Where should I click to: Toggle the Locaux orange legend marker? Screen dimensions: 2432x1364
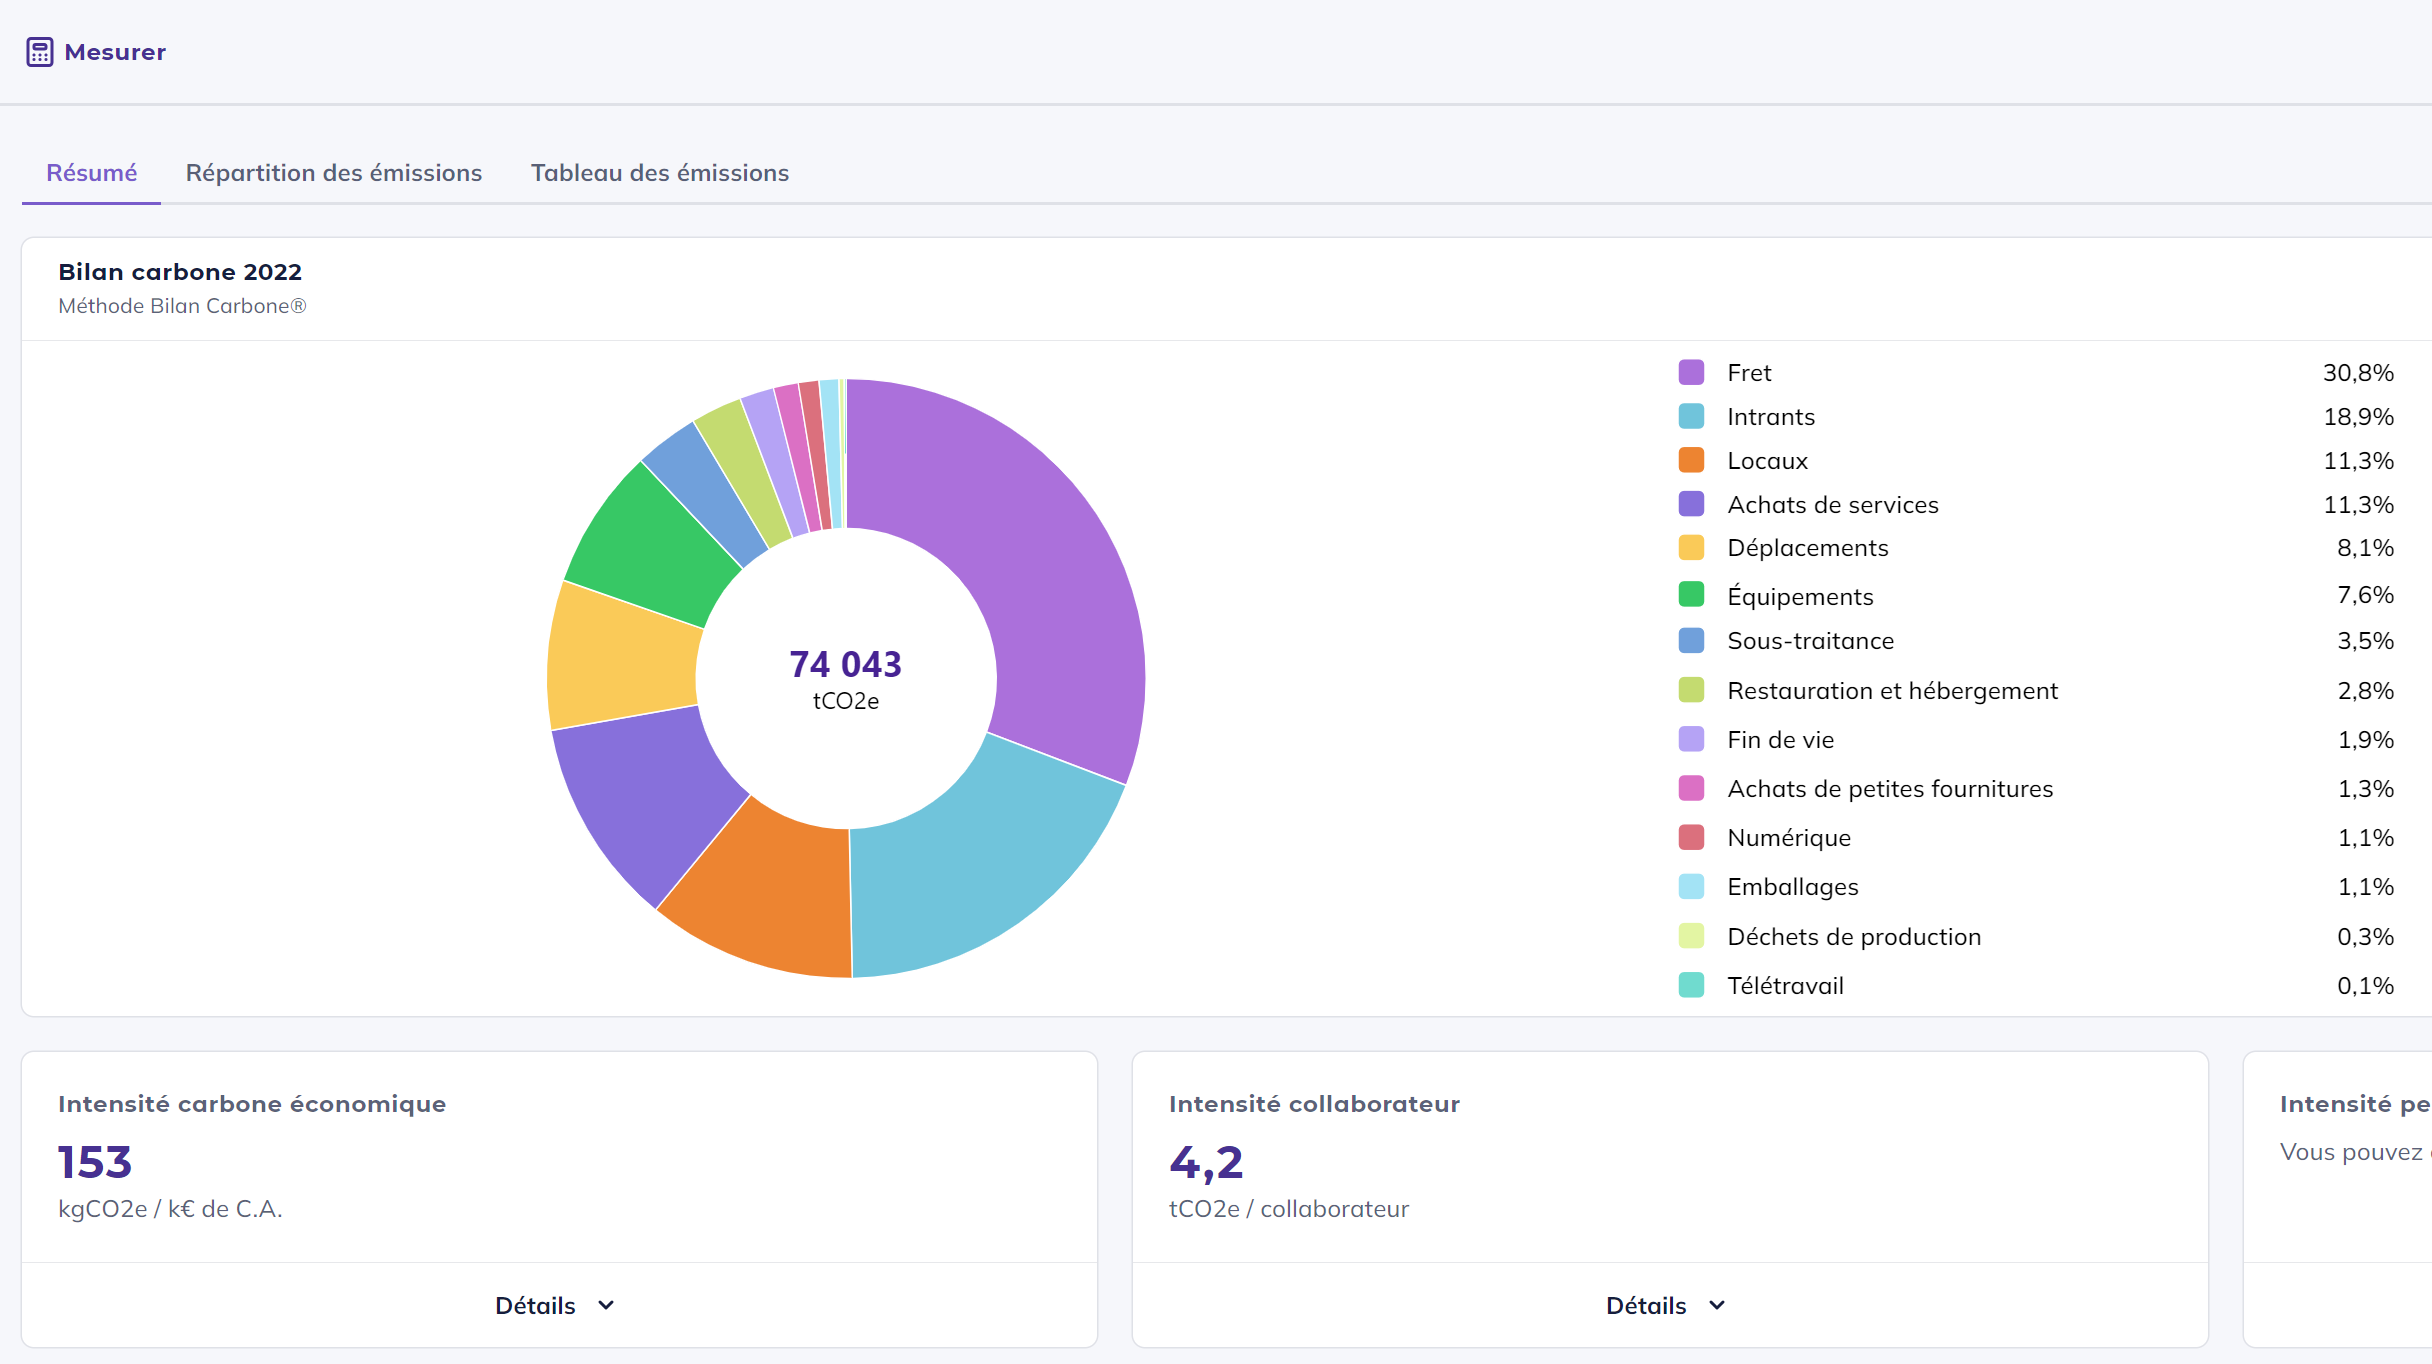pyautogui.click(x=1691, y=461)
